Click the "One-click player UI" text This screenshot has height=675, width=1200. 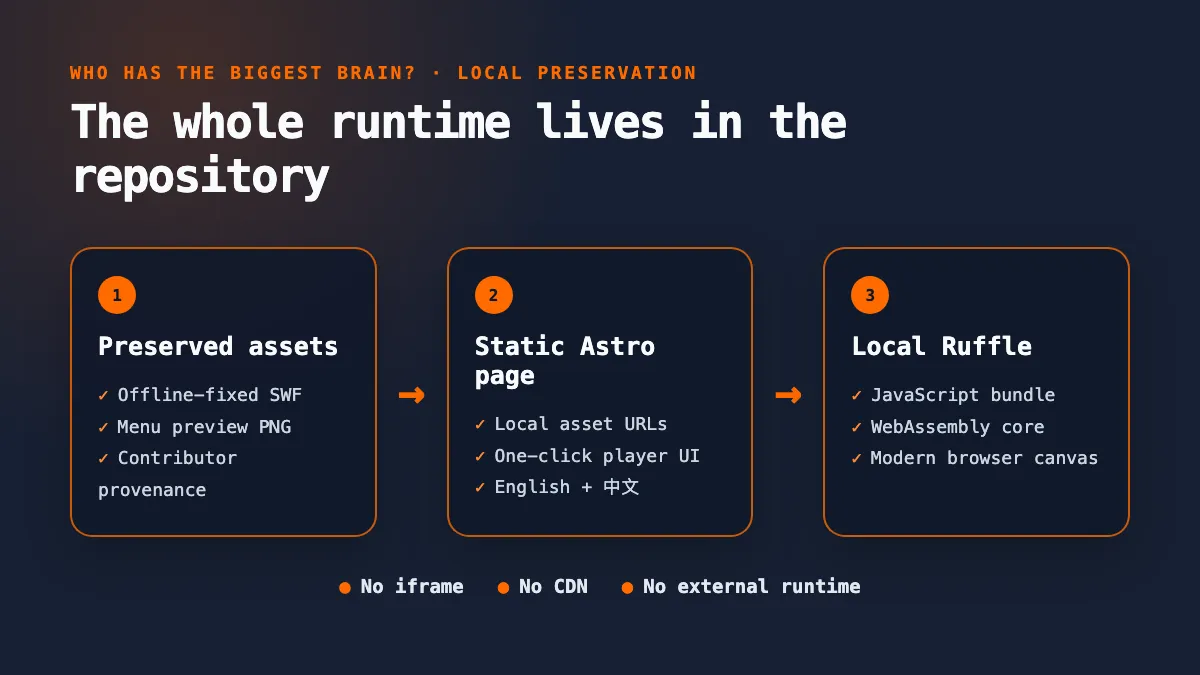pos(597,456)
